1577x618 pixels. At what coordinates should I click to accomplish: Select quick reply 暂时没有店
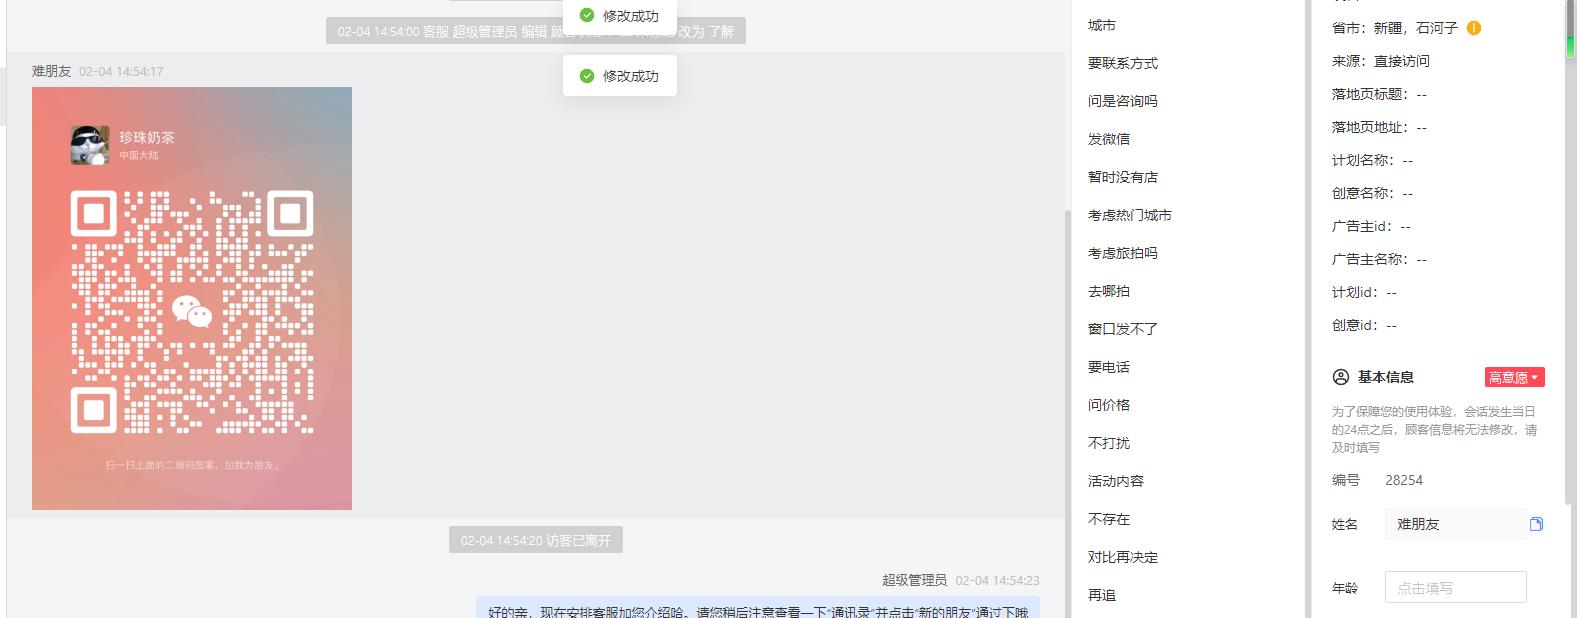(1123, 177)
